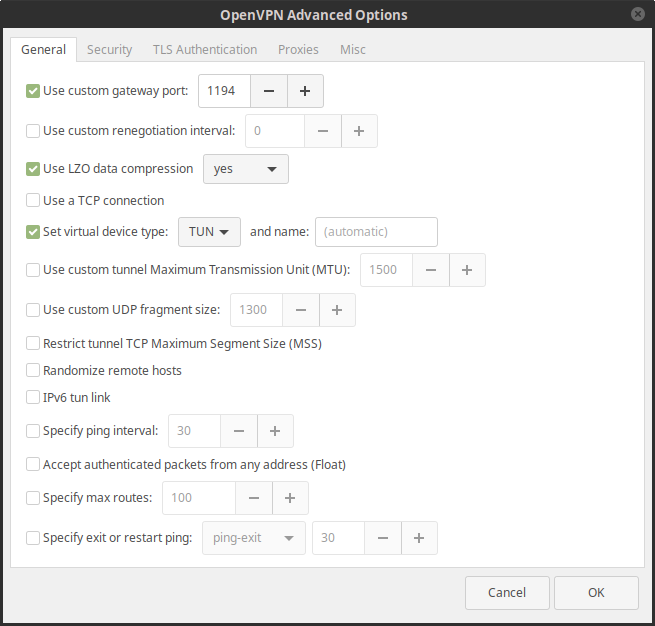Screen dimensions: 655x626
Task: Enable Use a TCP connection
Action: [33, 200]
